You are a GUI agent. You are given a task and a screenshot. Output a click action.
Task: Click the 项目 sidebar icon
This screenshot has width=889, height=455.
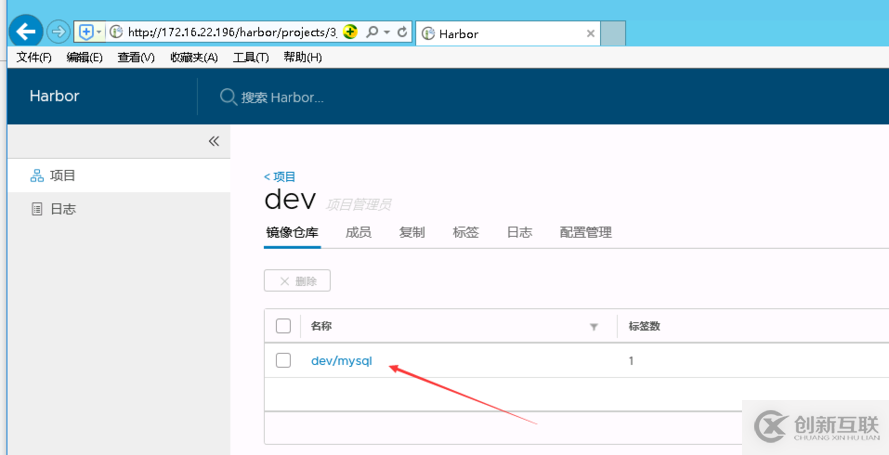click(37, 176)
